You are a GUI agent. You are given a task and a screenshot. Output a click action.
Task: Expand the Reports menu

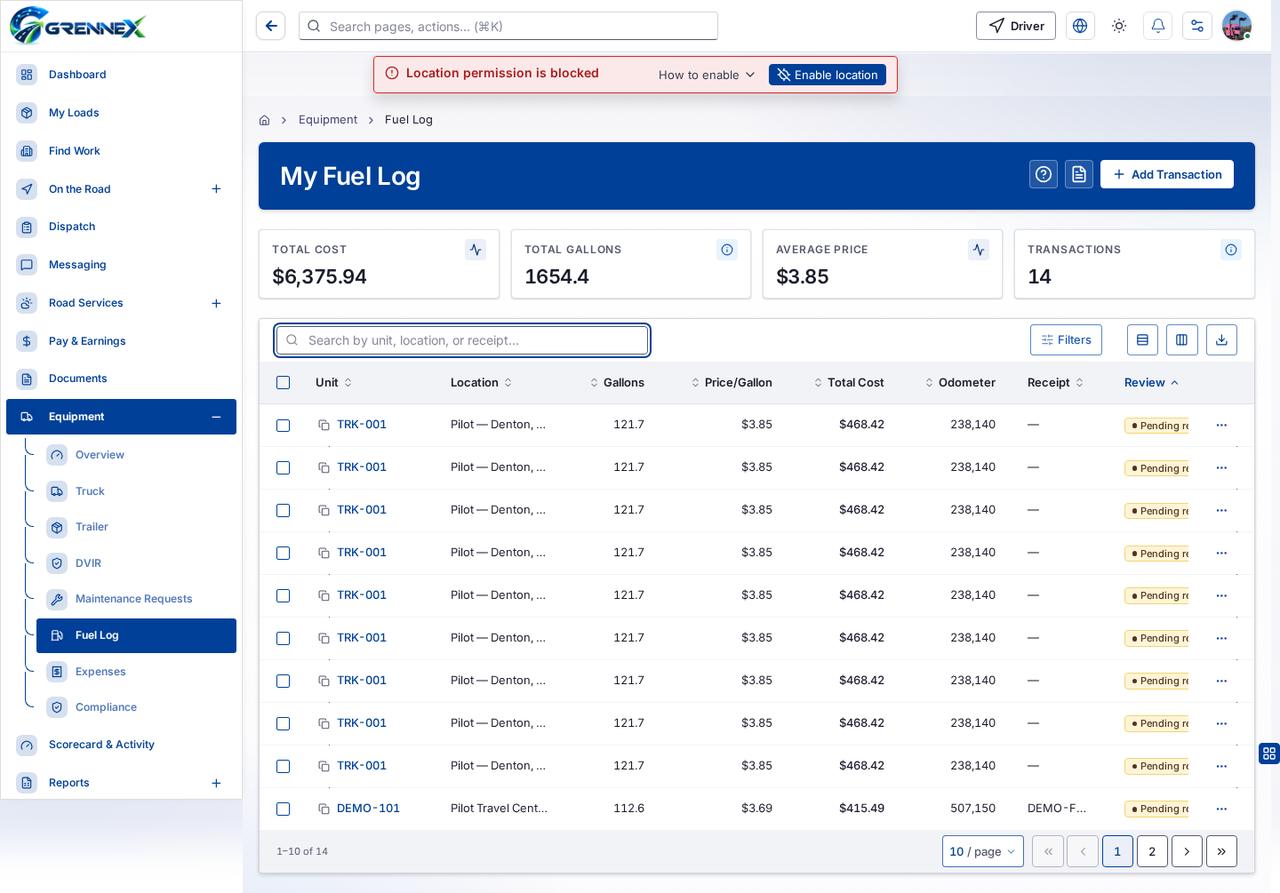216,783
